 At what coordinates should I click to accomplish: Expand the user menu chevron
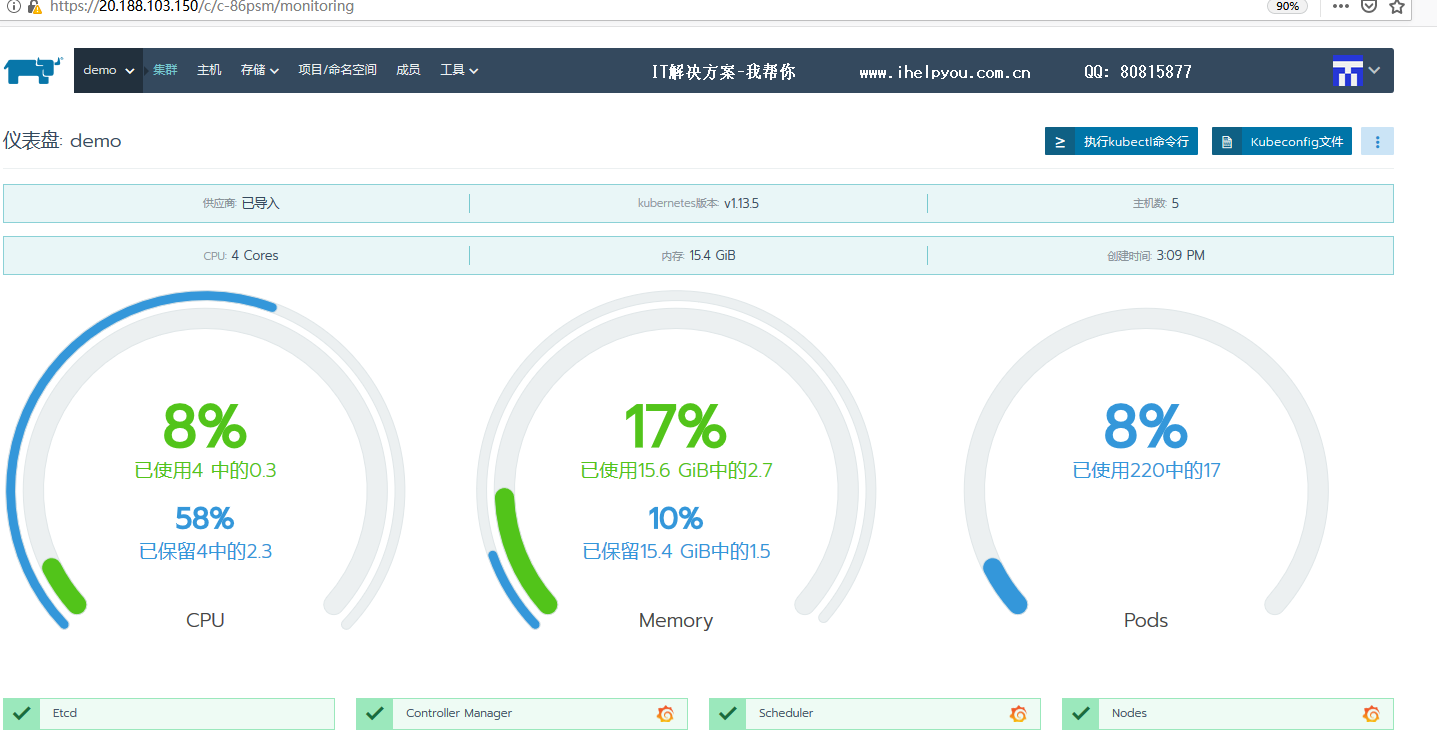(x=1374, y=70)
